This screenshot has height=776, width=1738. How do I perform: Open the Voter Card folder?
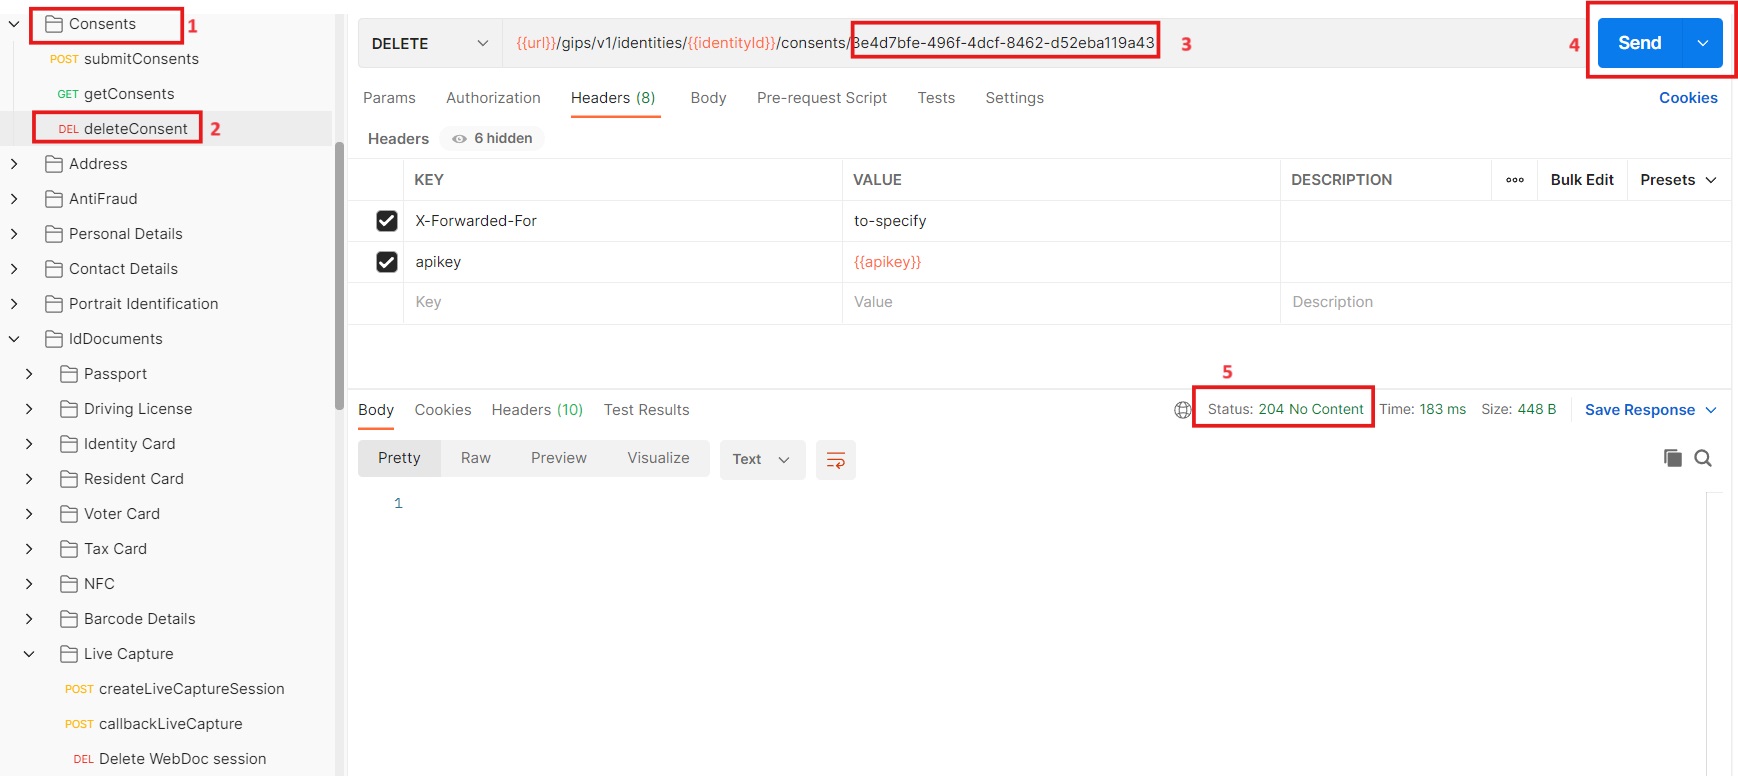click(x=122, y=514)
